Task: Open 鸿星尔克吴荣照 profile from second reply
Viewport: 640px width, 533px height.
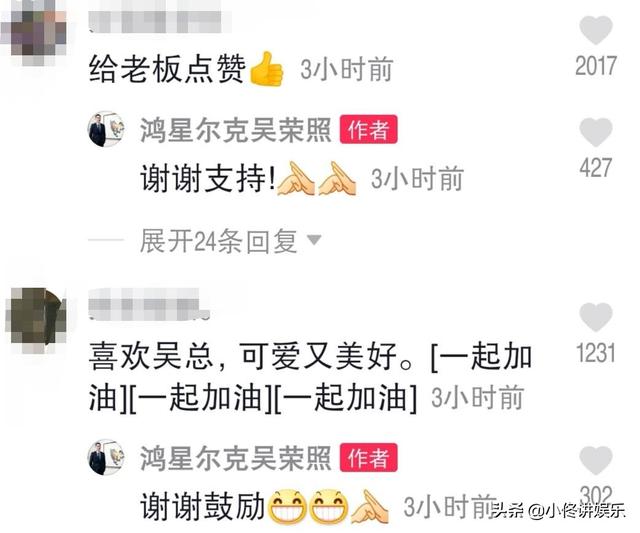Action: (x=236, y=459)
